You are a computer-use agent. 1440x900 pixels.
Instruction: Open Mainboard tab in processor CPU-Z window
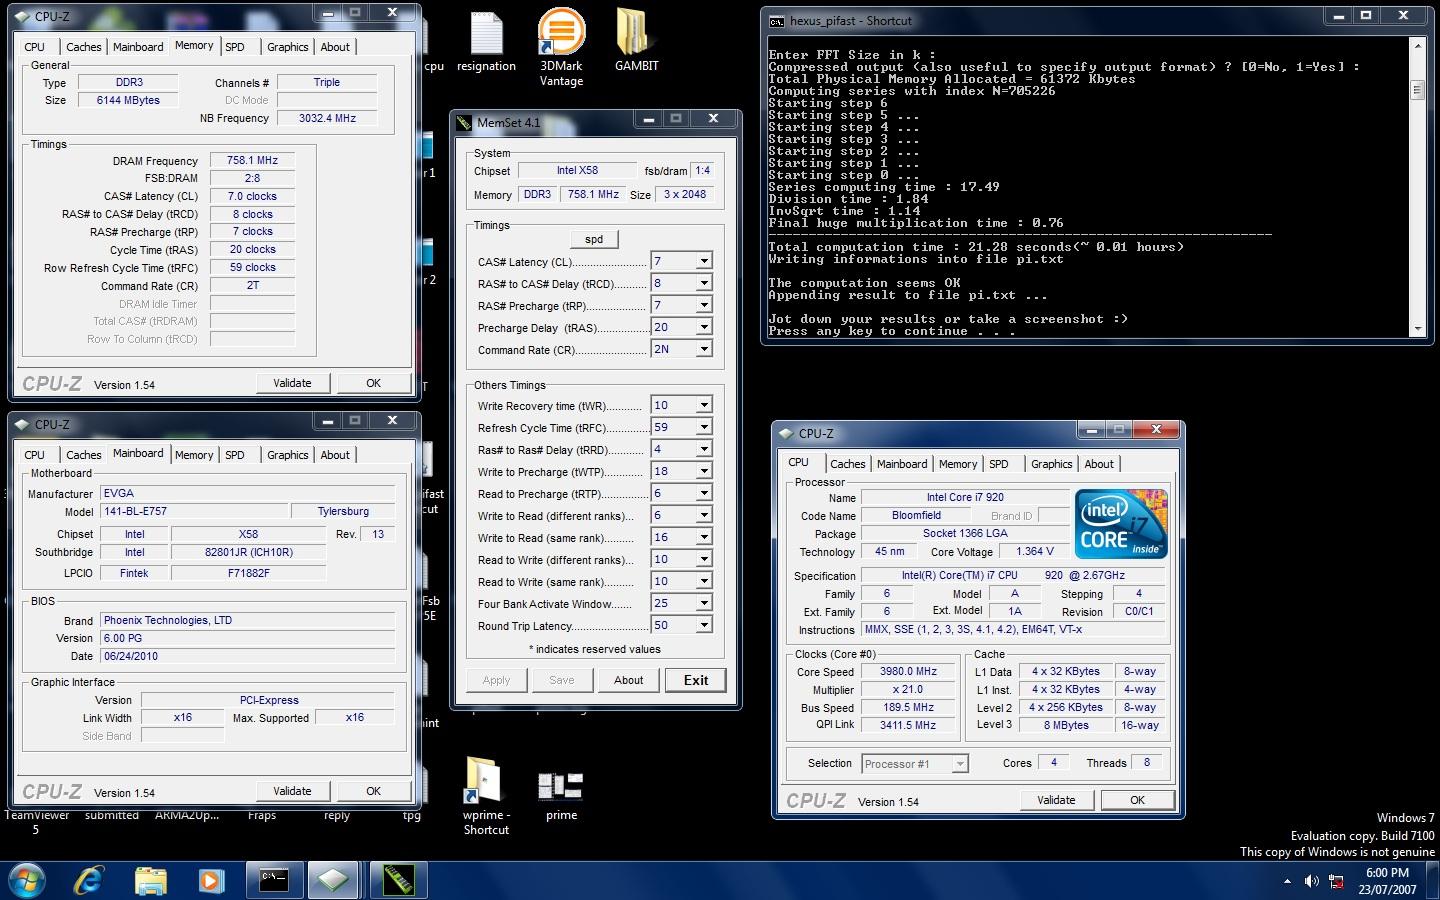[x=901, y=464]
